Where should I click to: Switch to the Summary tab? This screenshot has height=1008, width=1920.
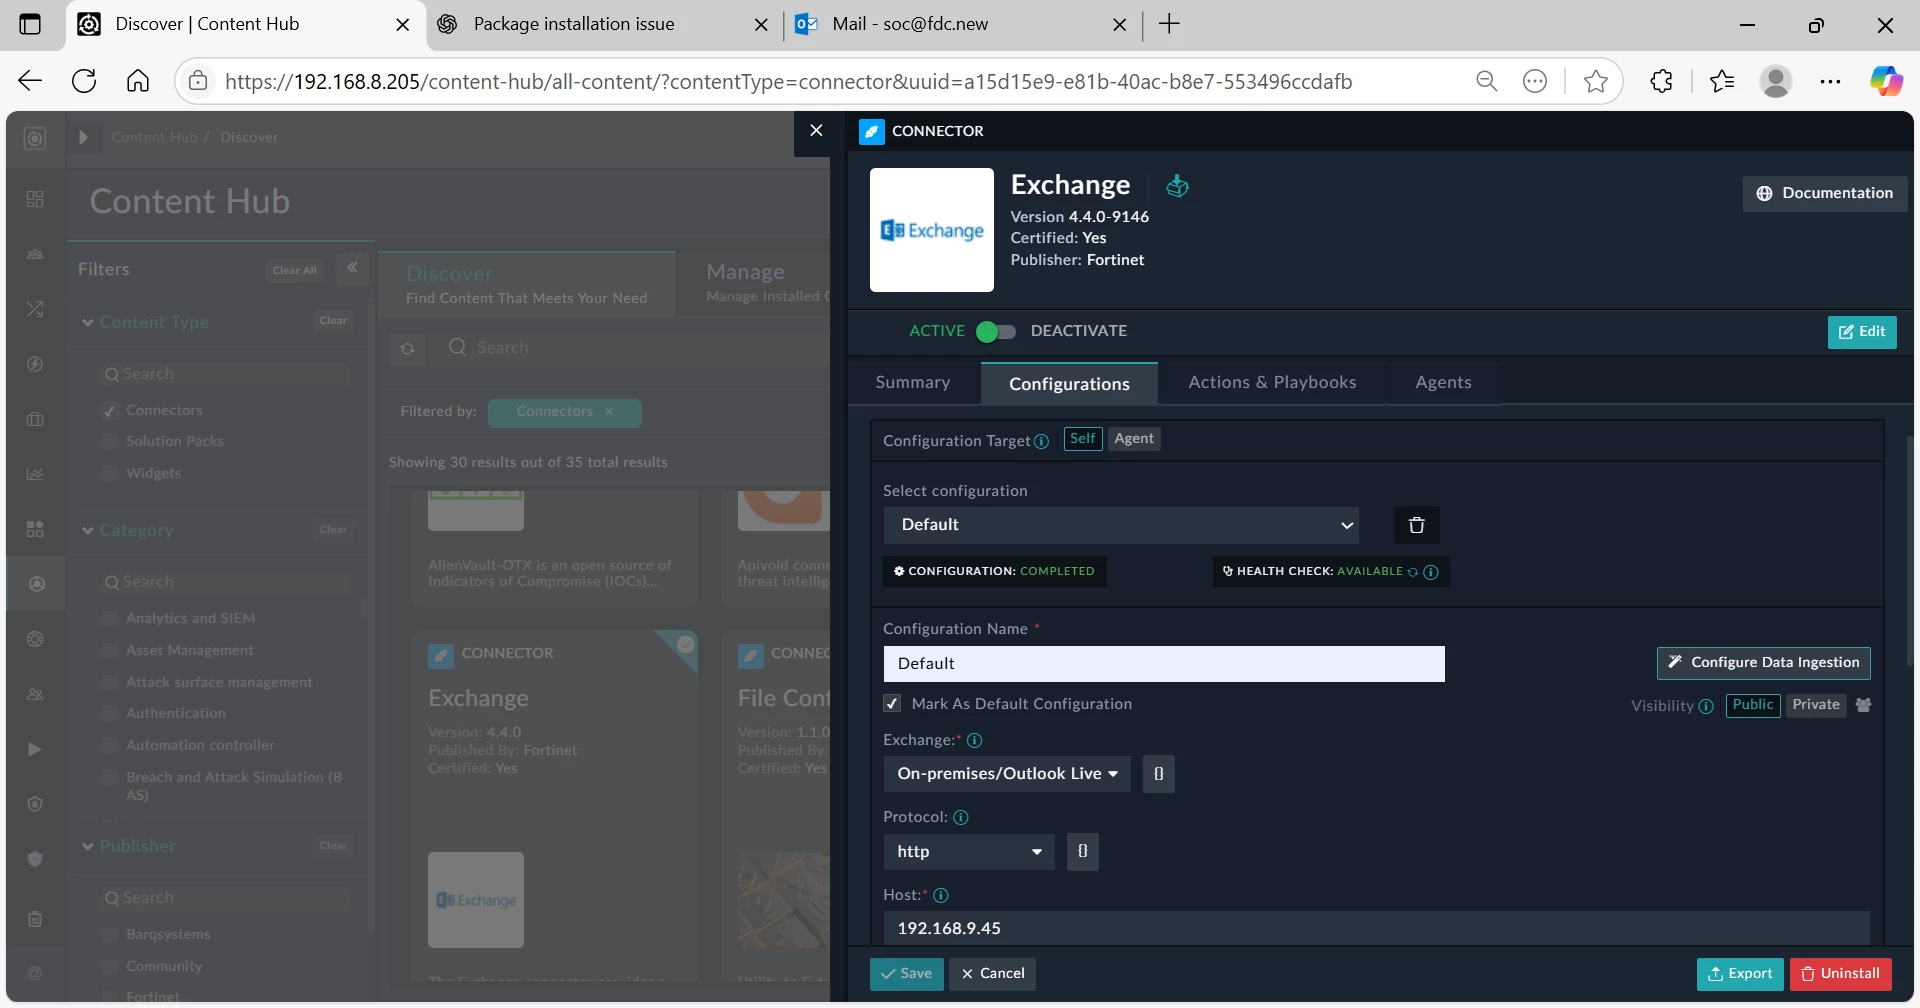[x=913, y=383]
